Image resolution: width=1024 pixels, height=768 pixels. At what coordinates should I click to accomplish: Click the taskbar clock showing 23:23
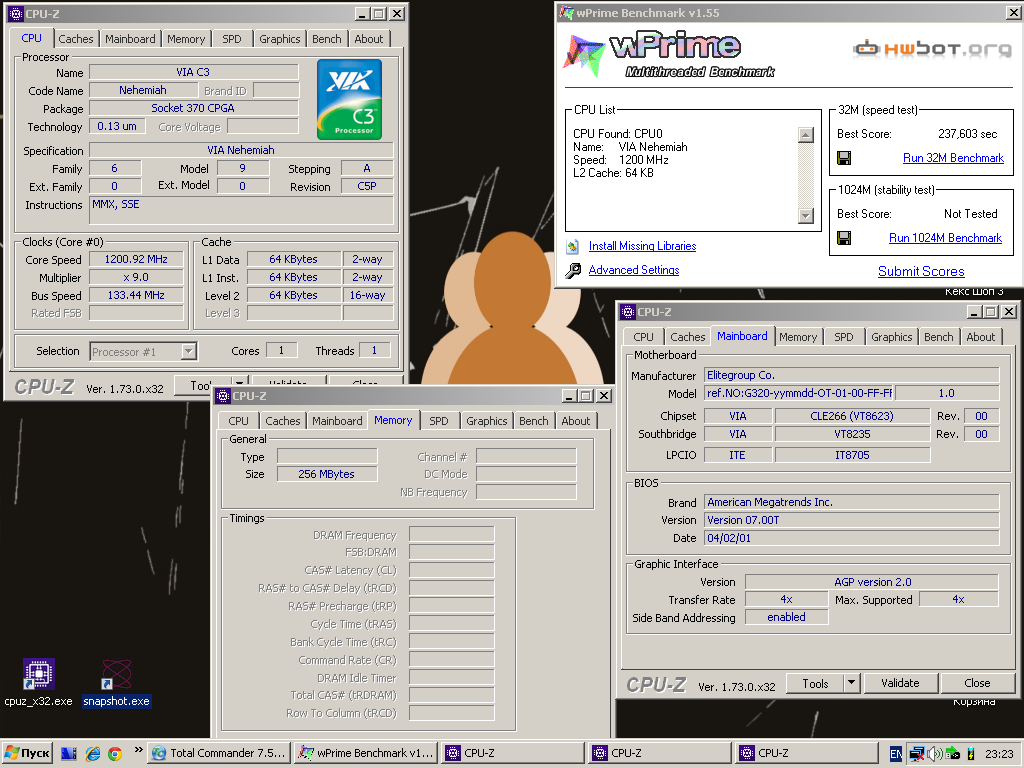click(999, 754)
